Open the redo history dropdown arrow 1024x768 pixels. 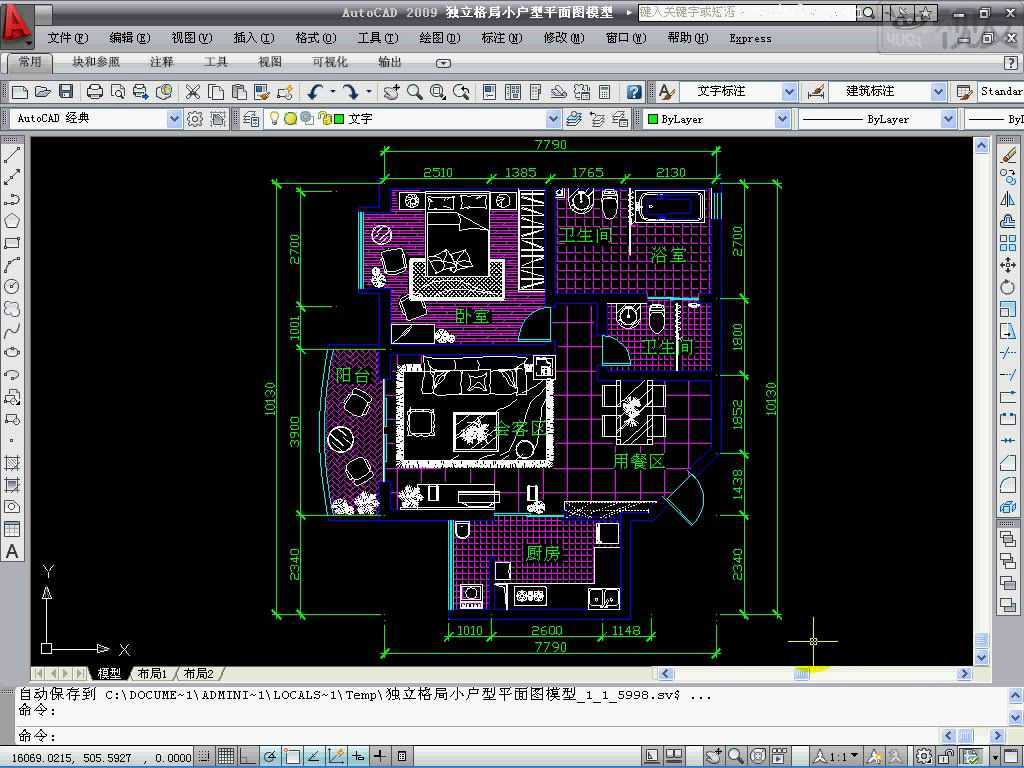(369, 91)
